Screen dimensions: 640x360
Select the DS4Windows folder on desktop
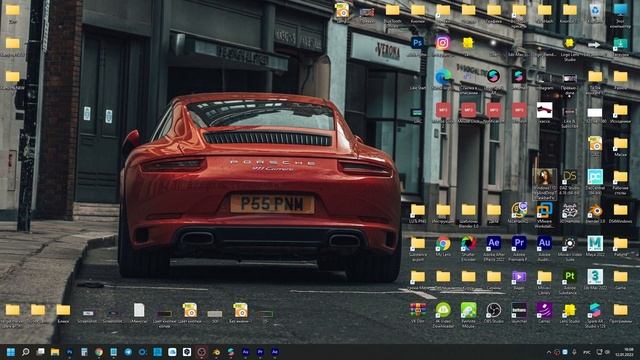coord(620,210)
